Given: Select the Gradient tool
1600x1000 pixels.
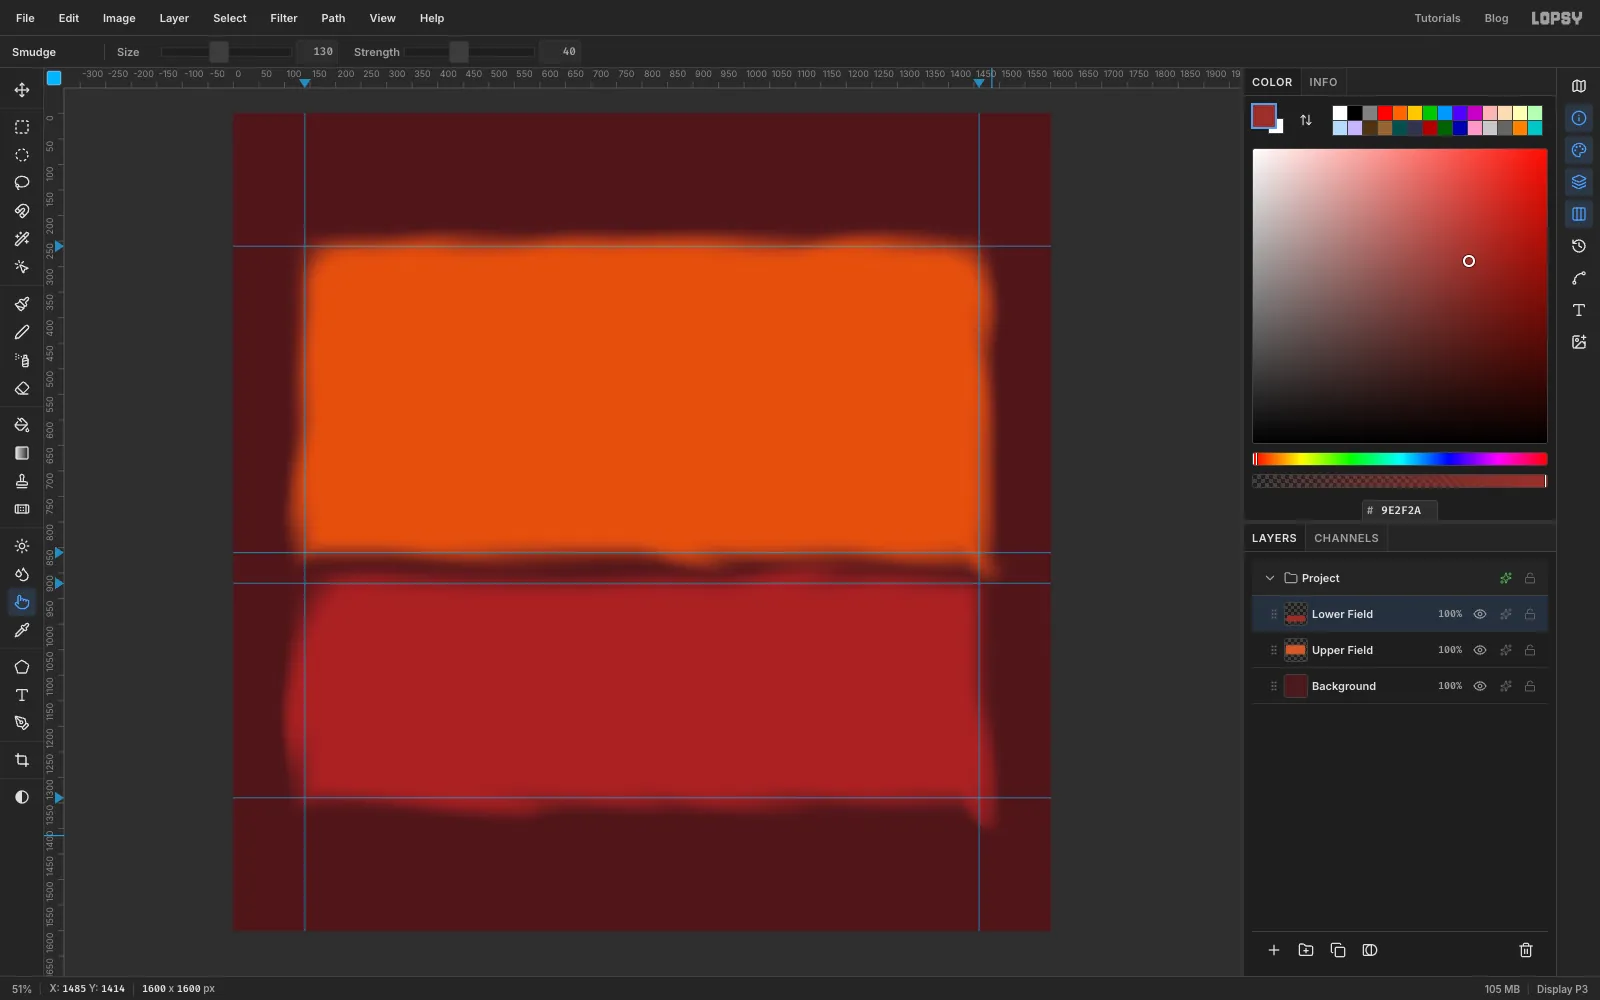Looking at the screenshot, I should [x=21, y=453].
